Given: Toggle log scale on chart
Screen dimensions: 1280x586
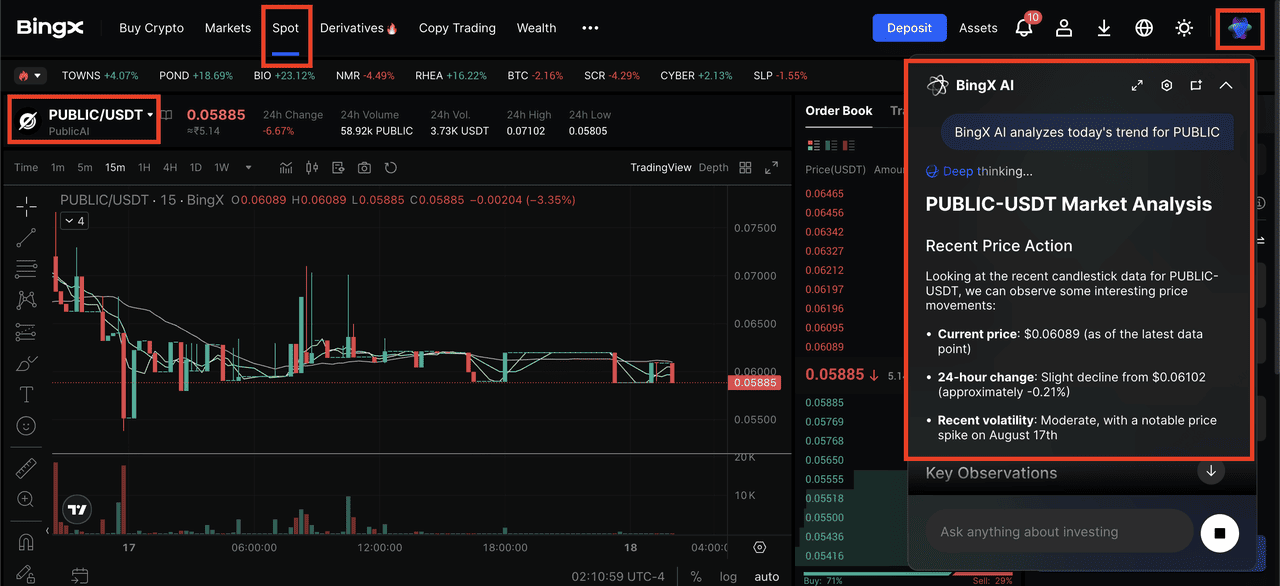Looking at the screenshot, I should coord(728,576).
